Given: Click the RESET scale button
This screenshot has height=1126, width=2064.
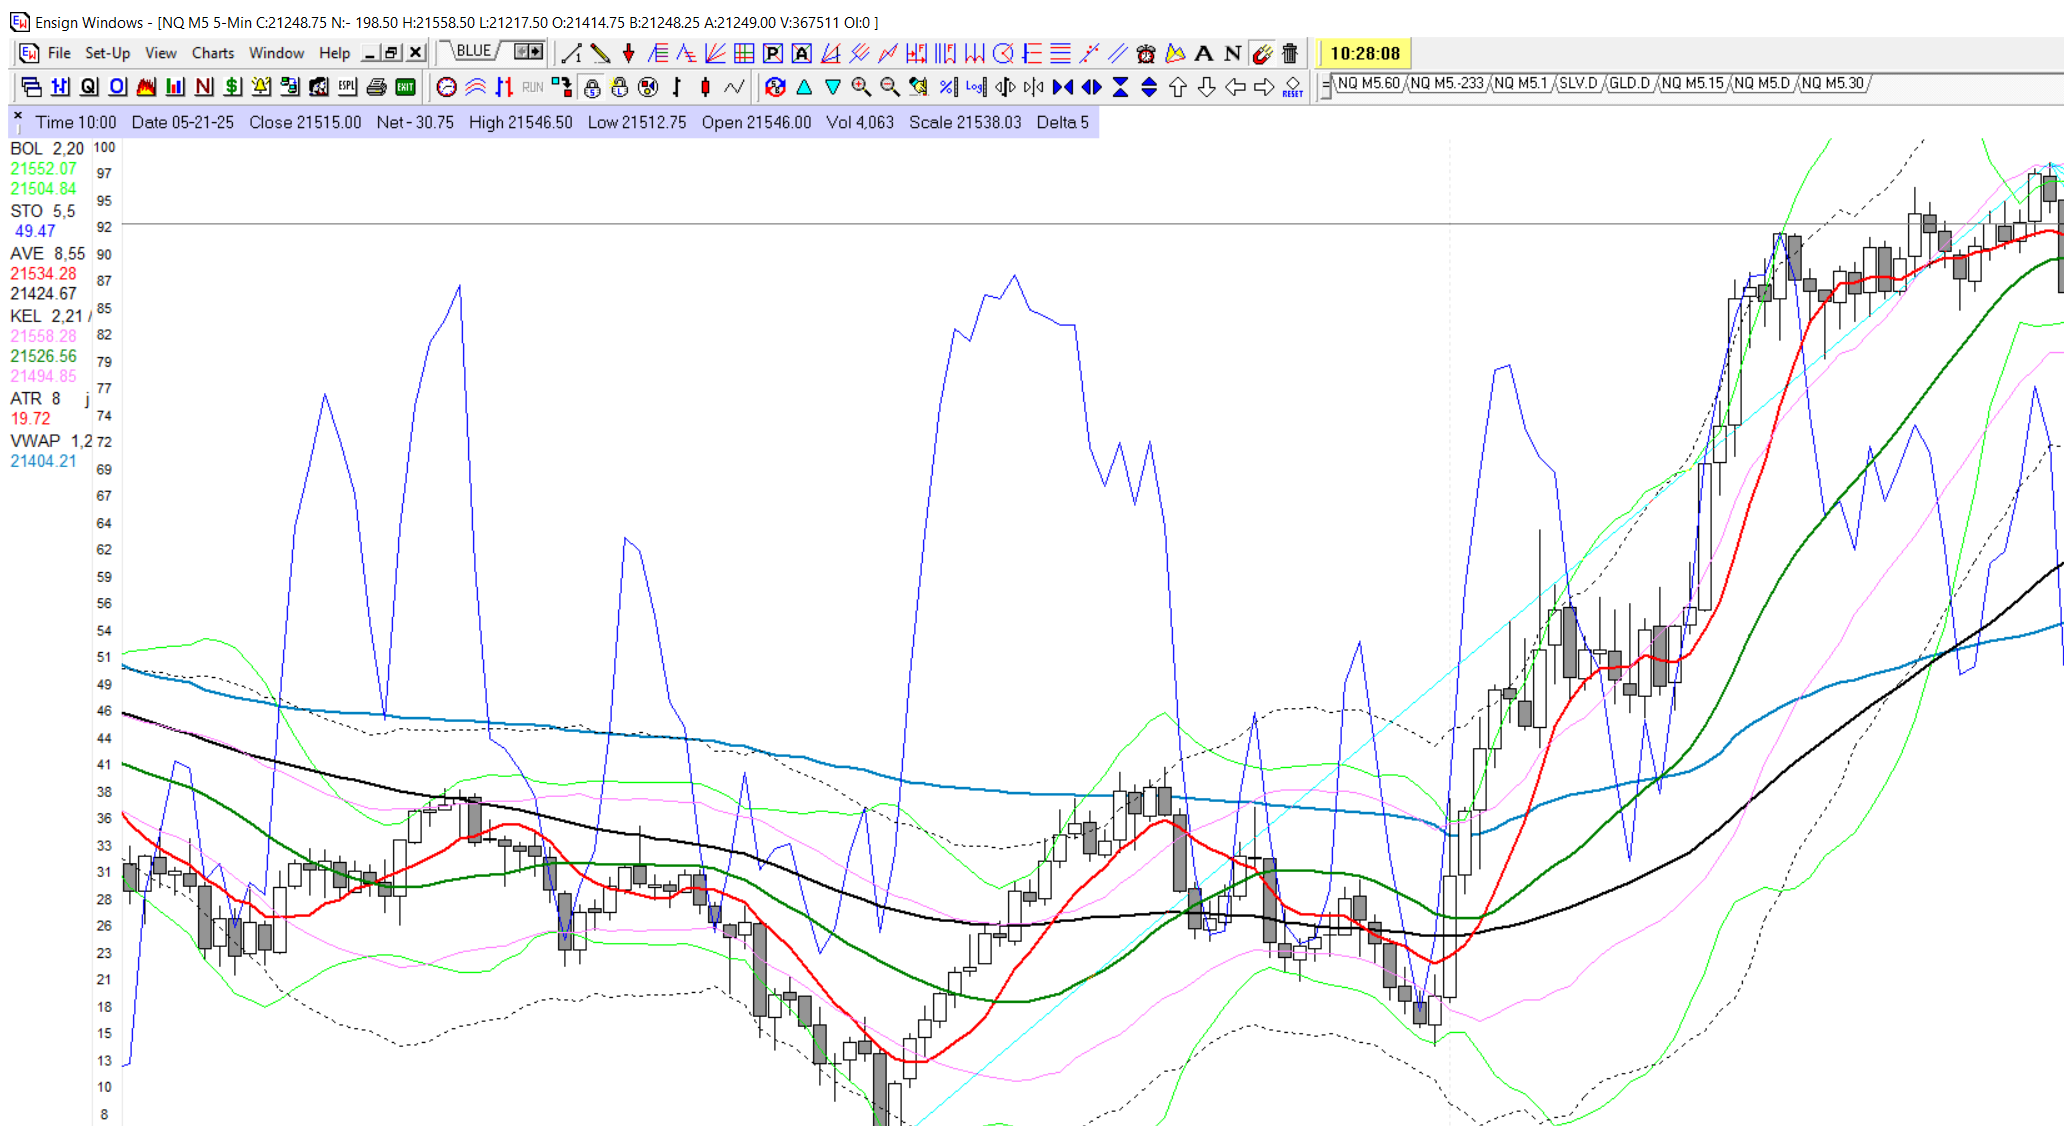Looking at the screenshot, I should (x=1293, y=87).
